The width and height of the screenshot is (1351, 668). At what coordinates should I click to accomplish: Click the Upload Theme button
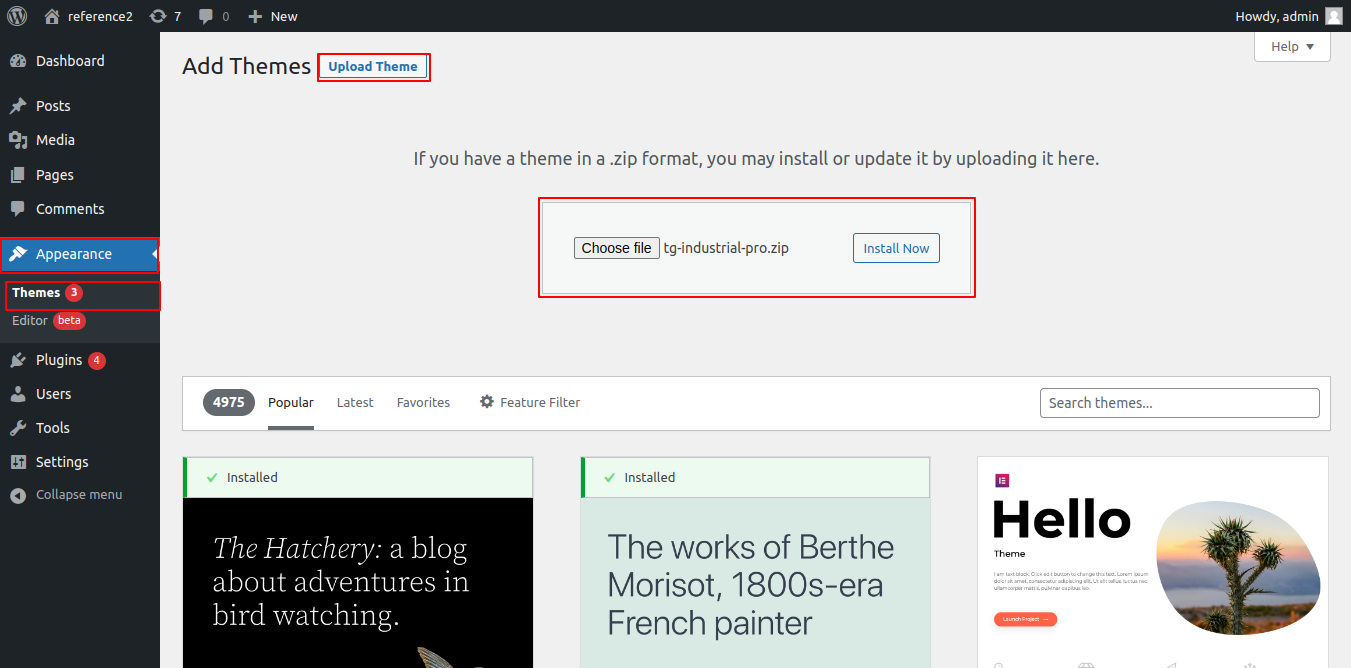pyautogui.click(x=373, y=67)
